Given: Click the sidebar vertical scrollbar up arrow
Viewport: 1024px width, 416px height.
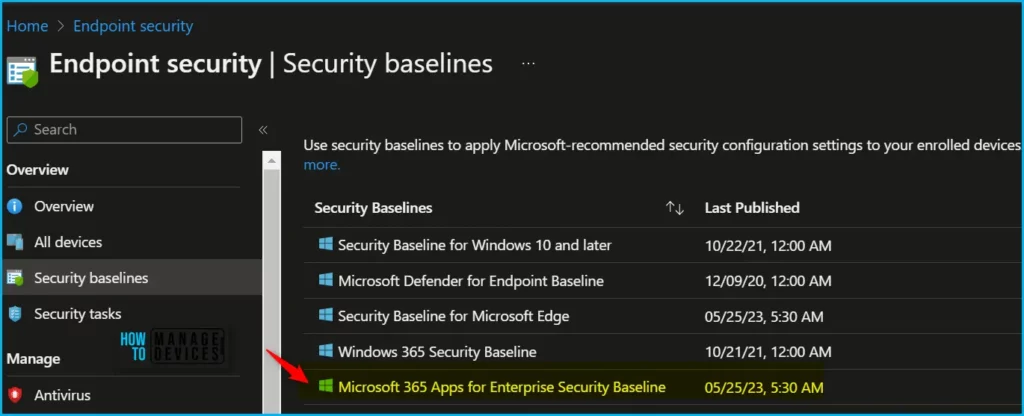Looking at the screenshot, I should [x=271, y=159].
